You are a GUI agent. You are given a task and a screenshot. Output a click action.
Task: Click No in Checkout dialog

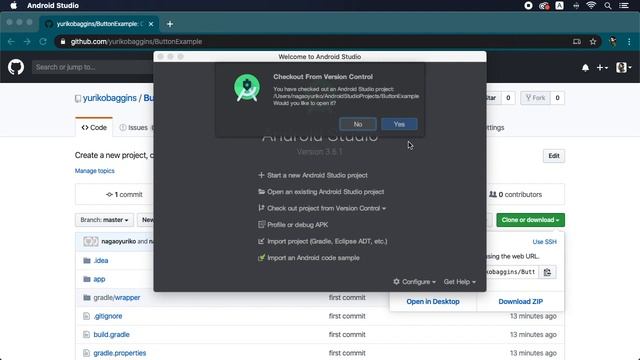(358, 124)
